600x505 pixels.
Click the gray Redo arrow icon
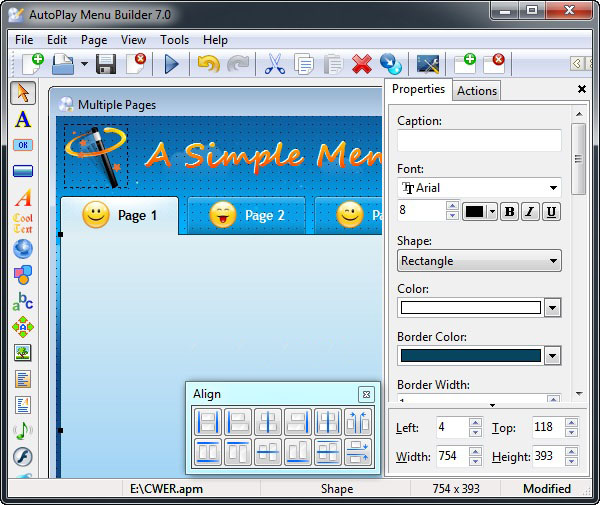[238, 64]
